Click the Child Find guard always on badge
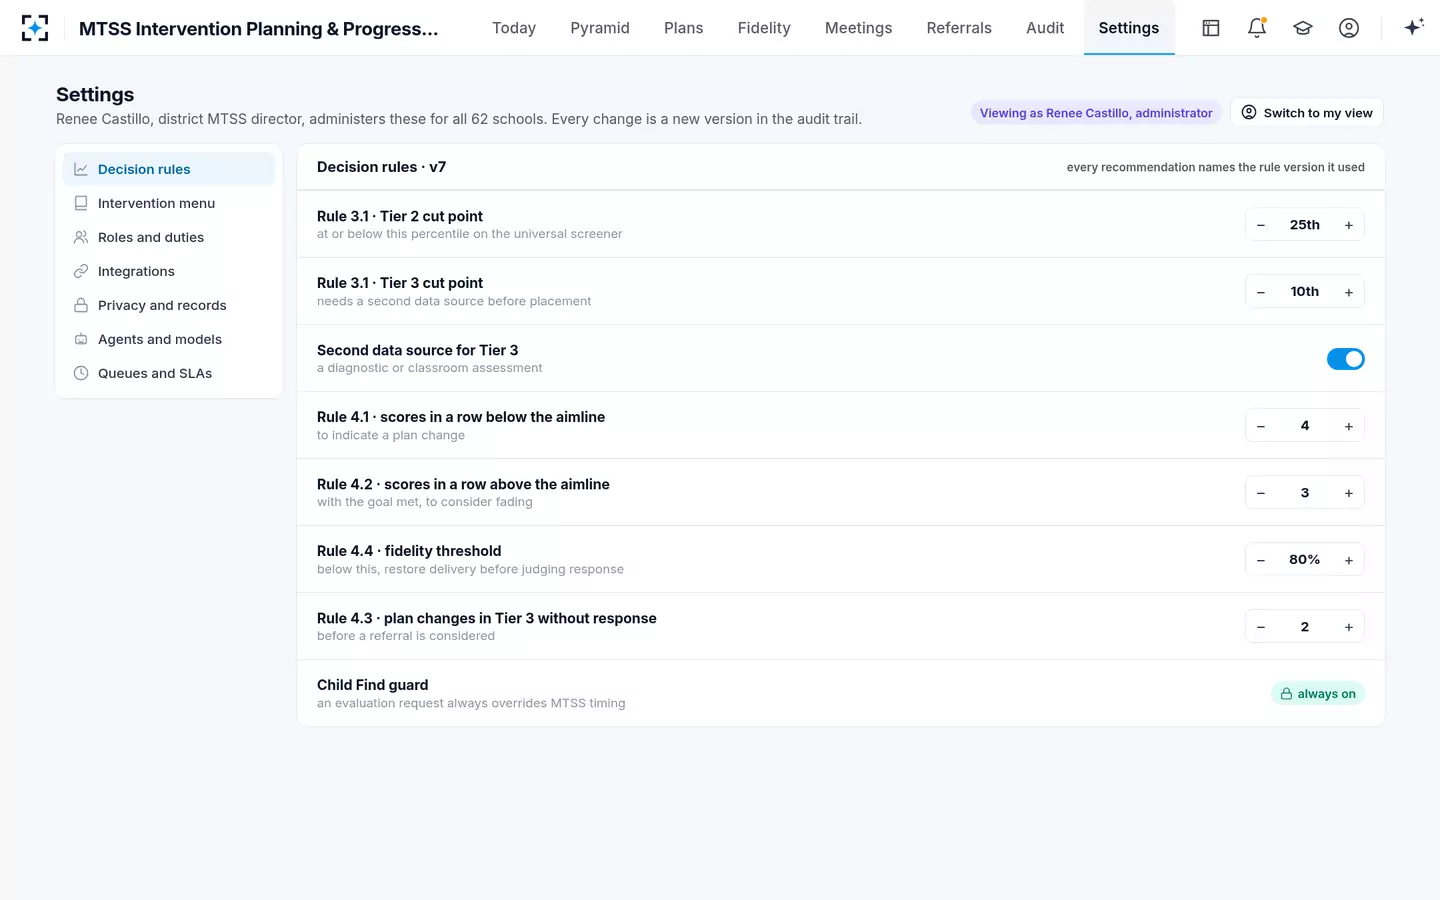The height and width of the screenshot is (900, 1440). tap(1318, 694)
